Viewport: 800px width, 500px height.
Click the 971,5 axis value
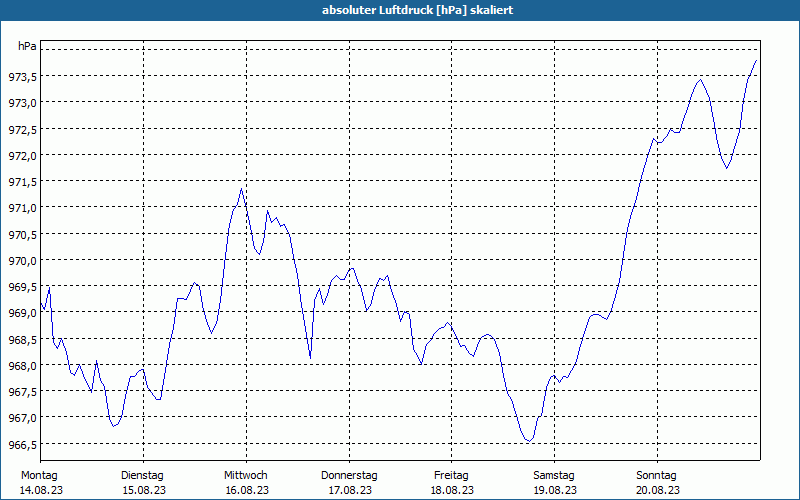(22, 182)
